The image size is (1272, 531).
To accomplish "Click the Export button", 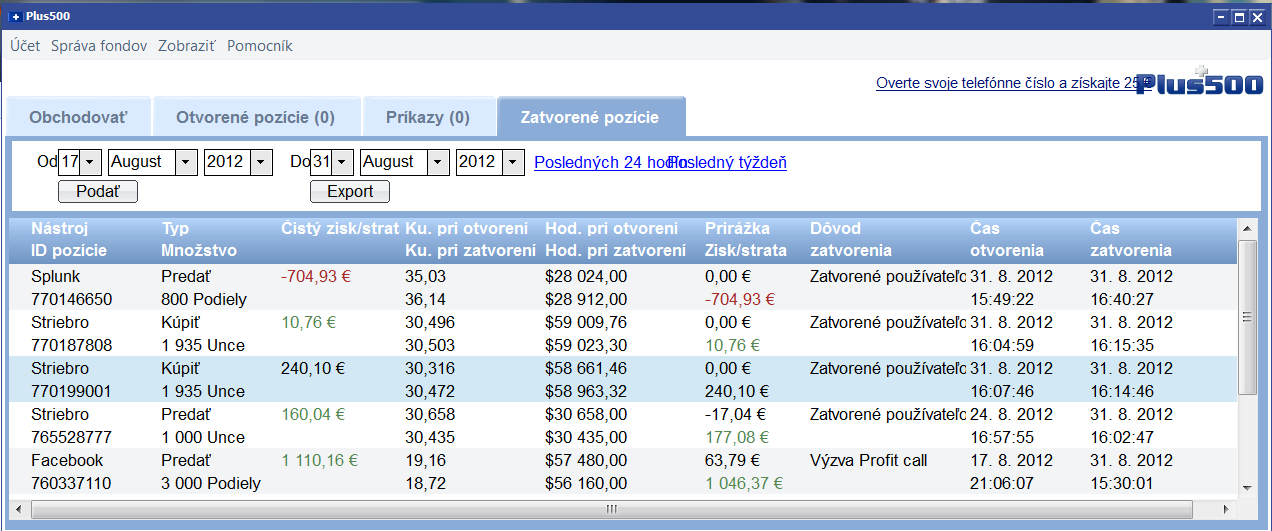I will (x=350, y=192).
